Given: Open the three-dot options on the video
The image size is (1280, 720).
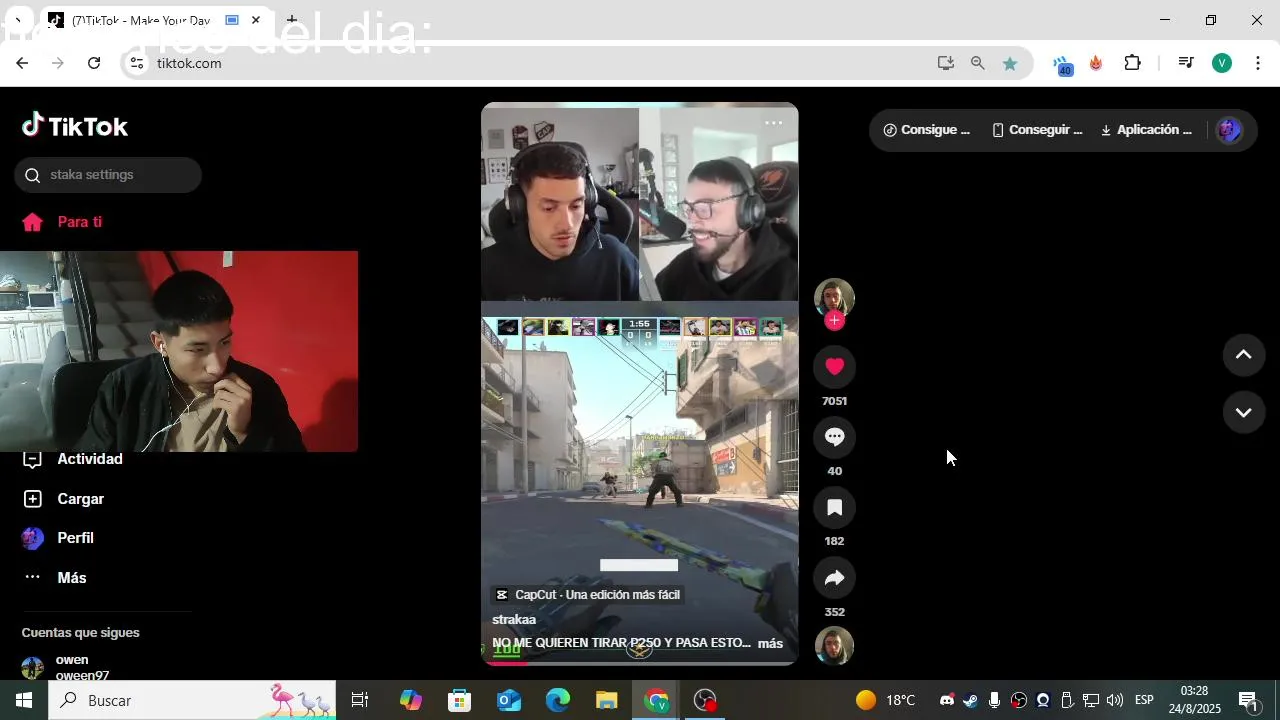Looking at the screenshot, I should 774,123.
